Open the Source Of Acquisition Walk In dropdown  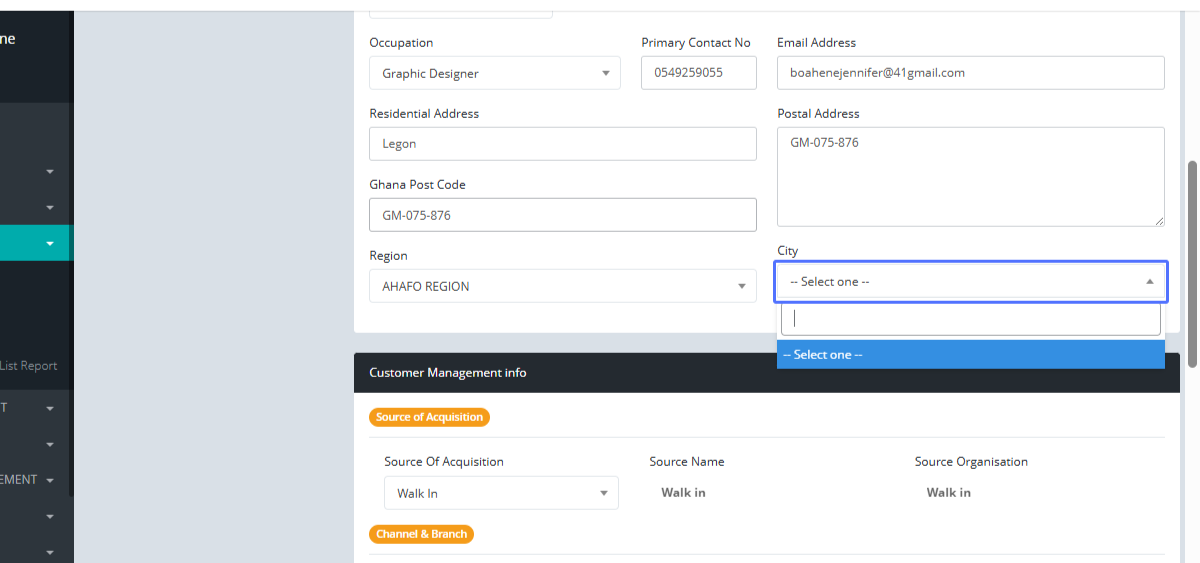pos(500,493)
